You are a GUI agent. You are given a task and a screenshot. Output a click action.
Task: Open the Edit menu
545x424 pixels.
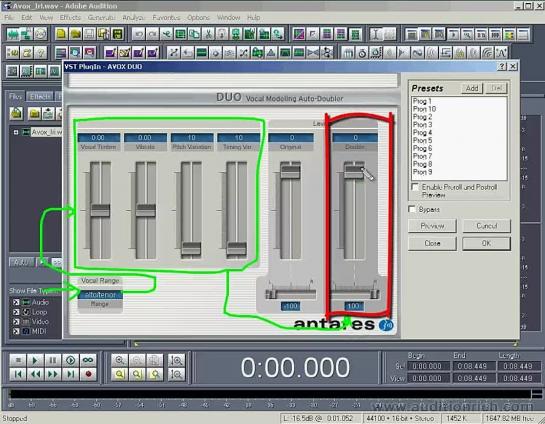27,18
